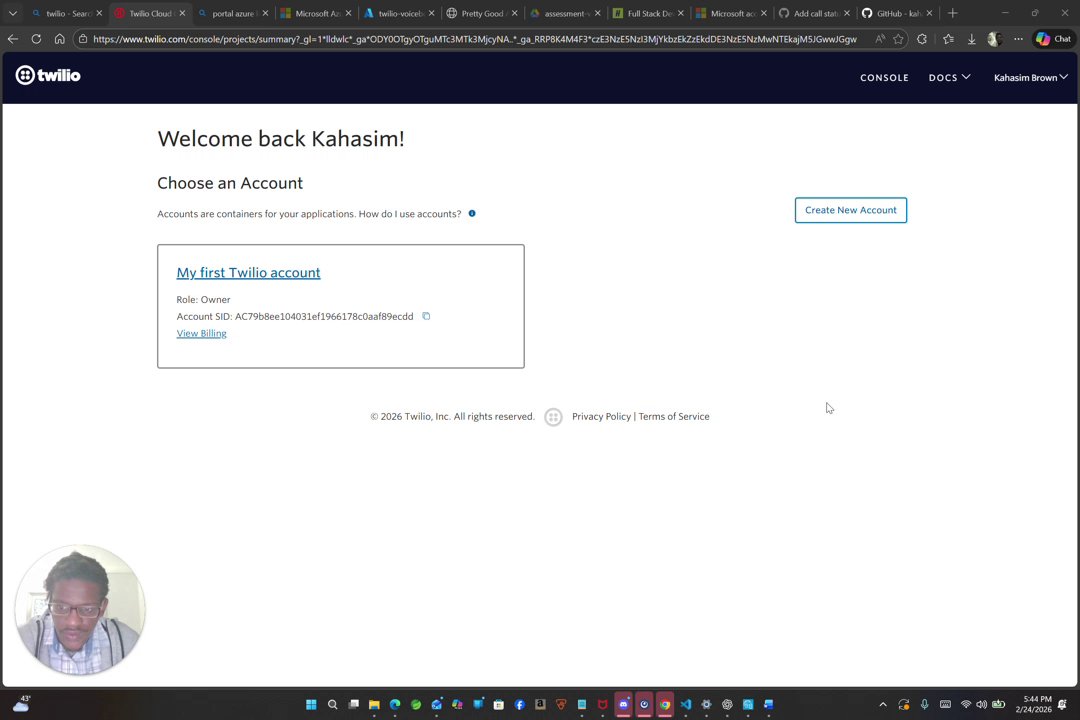Toggle read aloud icon in address bar
This screenshot has height=720, width=1080.
pyautogui.click(x=880, y=39)
